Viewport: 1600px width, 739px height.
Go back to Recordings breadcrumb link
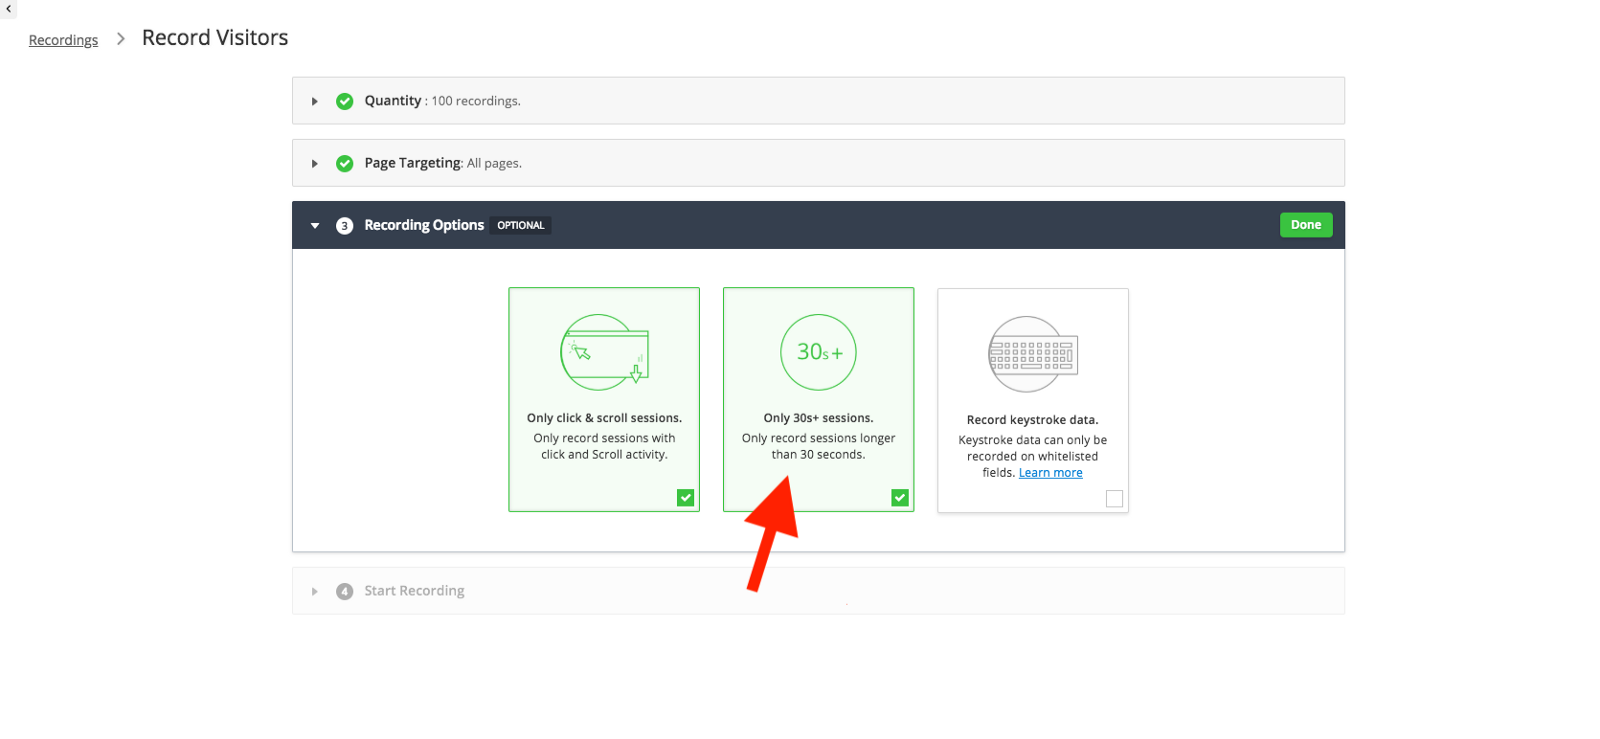(x=63, y=40)
